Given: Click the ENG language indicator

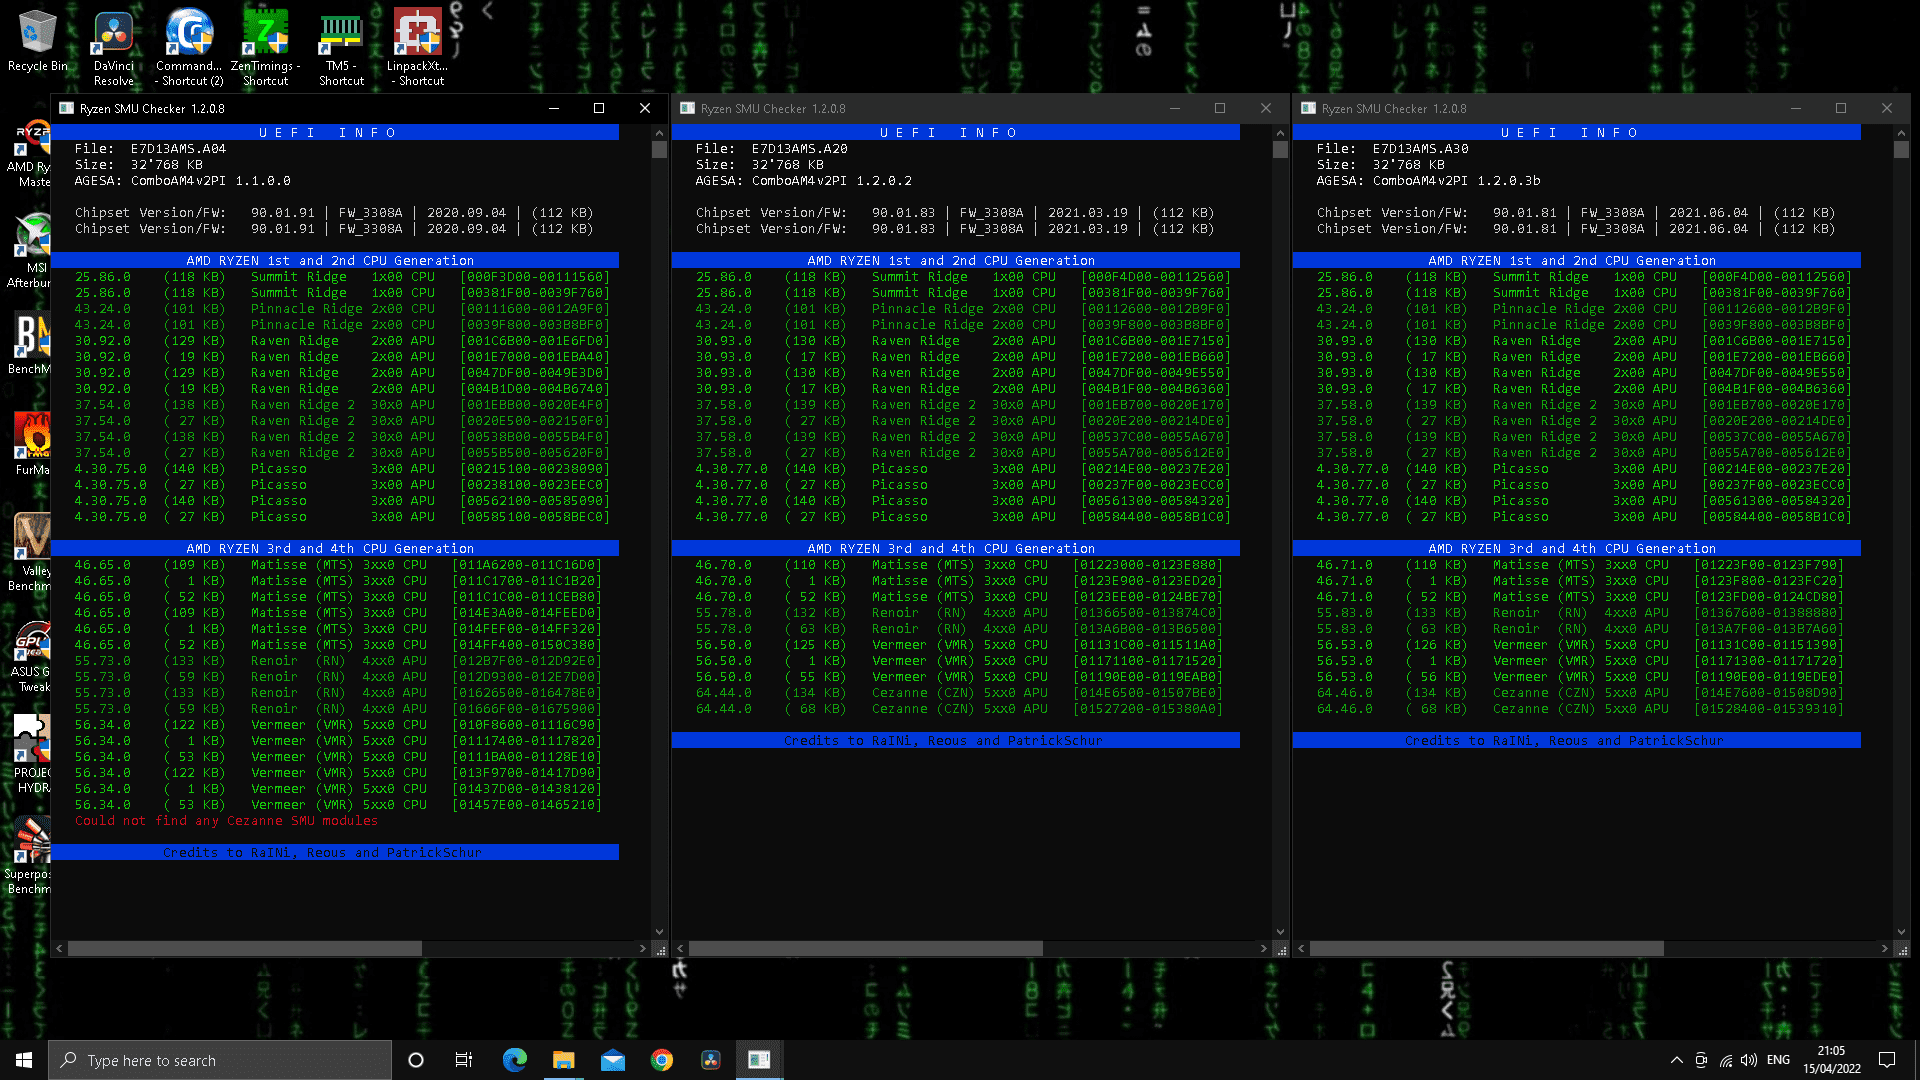Looking at the screenshot, I should (1778, 1060).
